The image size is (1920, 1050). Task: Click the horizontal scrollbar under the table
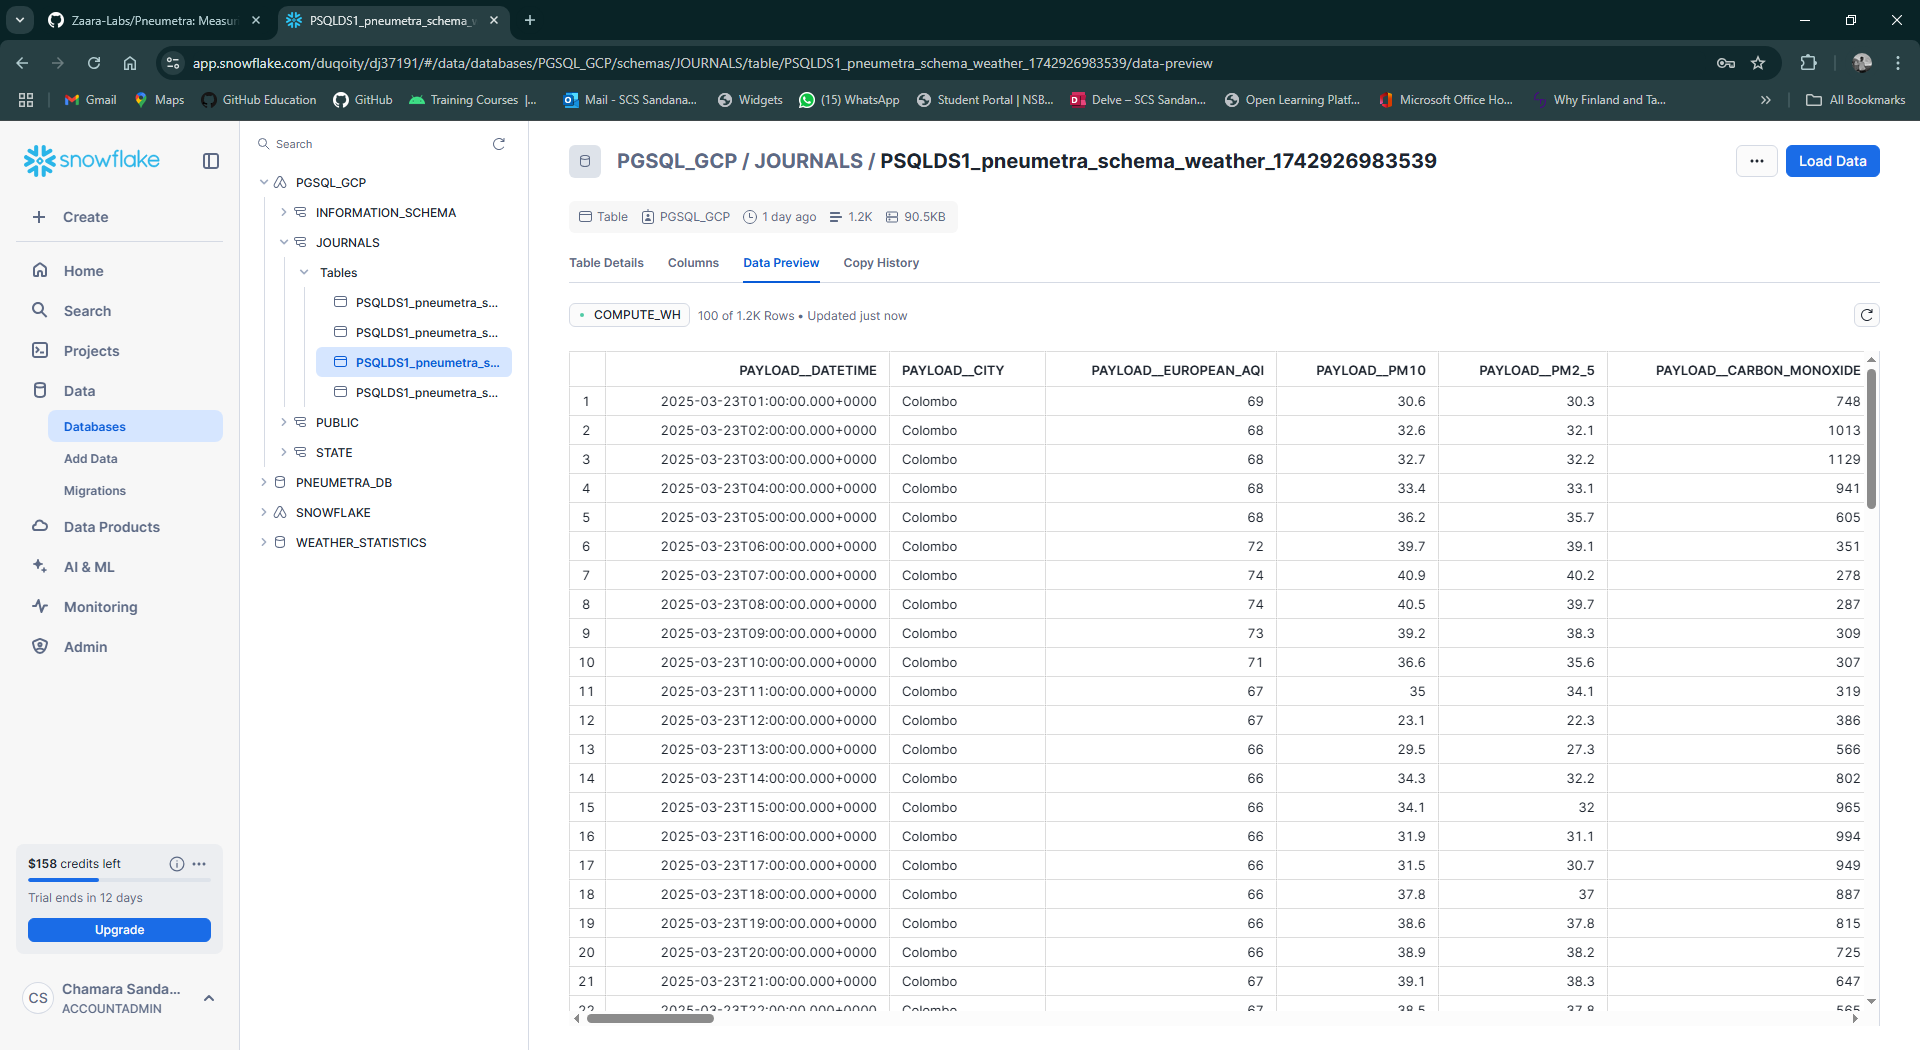650,1019
